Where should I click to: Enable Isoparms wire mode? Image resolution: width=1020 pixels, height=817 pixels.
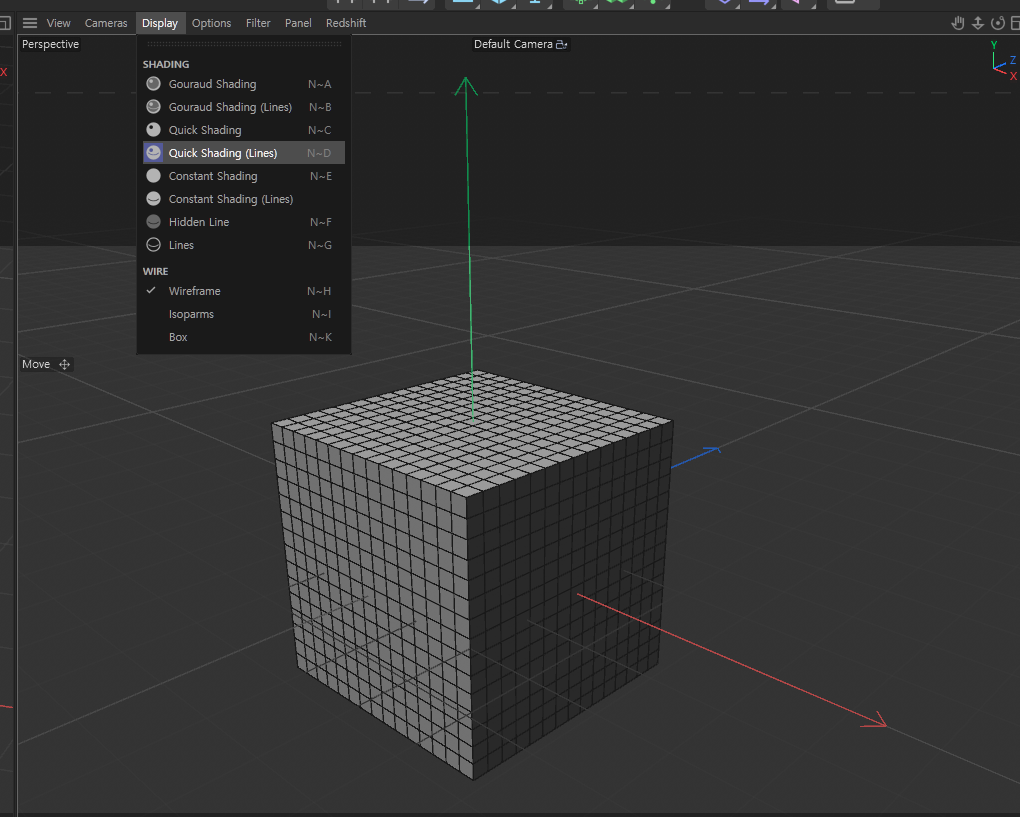[x=191, y=314]
